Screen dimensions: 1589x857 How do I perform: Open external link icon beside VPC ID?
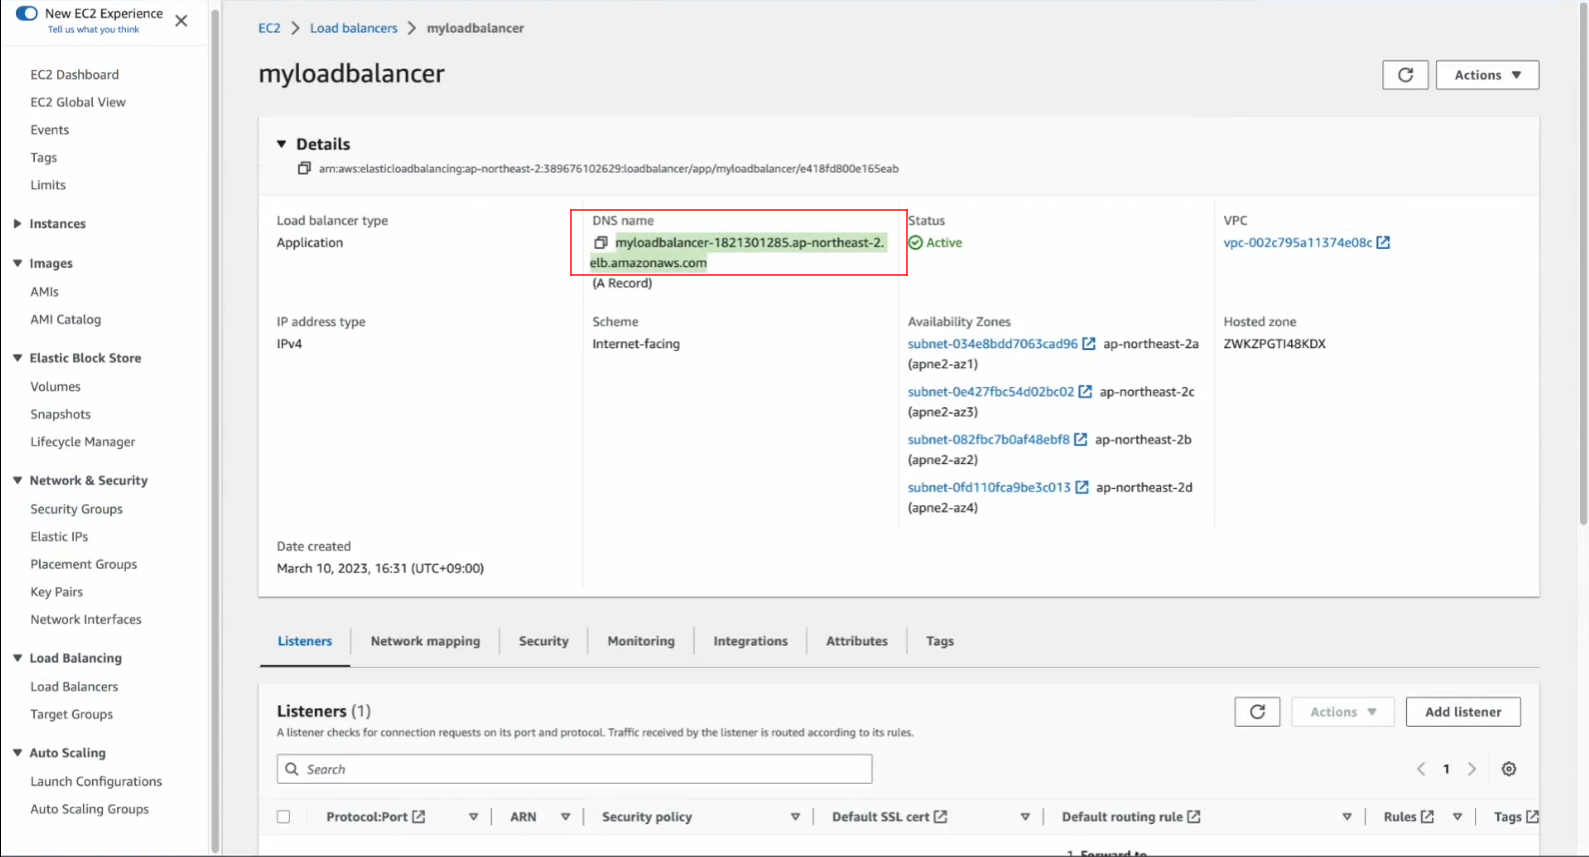coord(1383,242)
